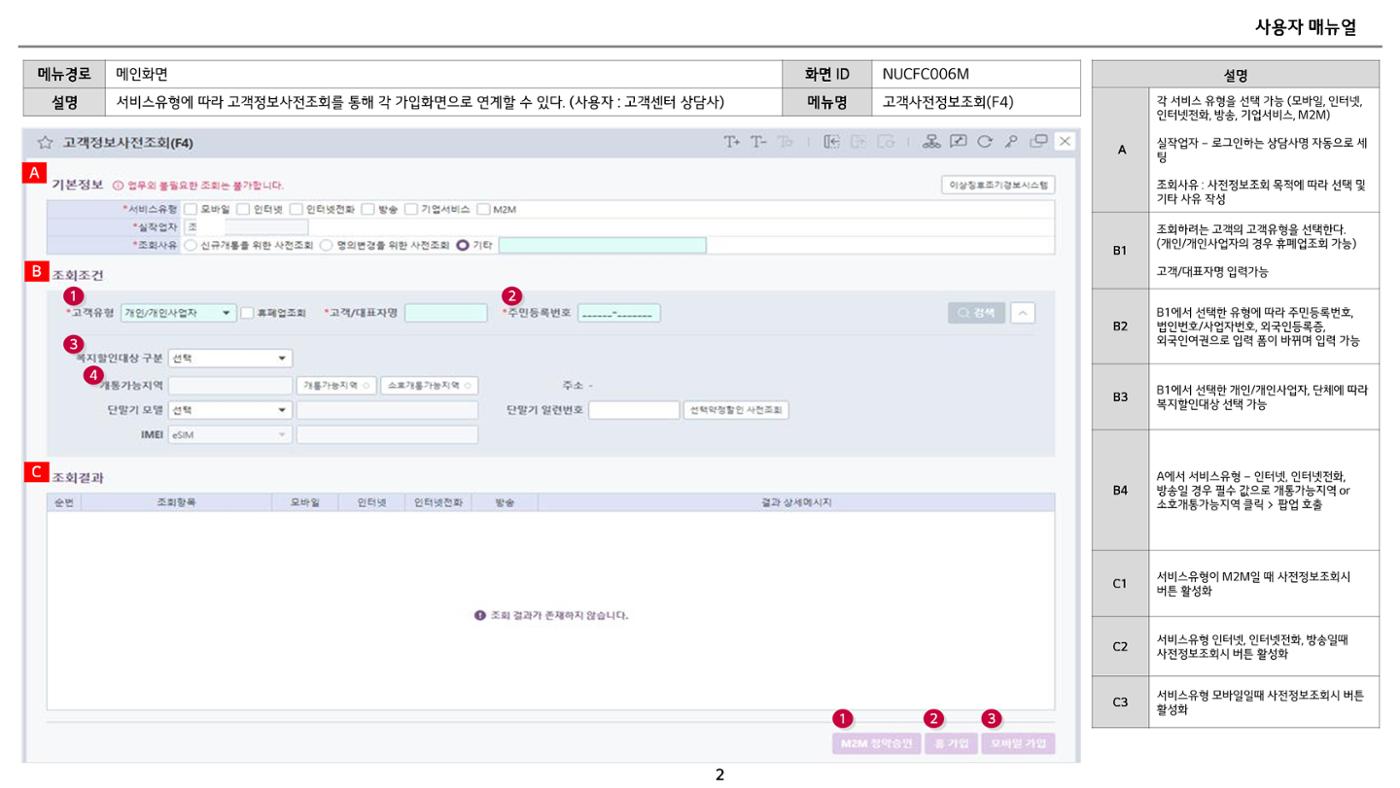1400x788 pixels.
Task: Open the 복지할인대상 구분 dropdown
Action: coord(230,358)
